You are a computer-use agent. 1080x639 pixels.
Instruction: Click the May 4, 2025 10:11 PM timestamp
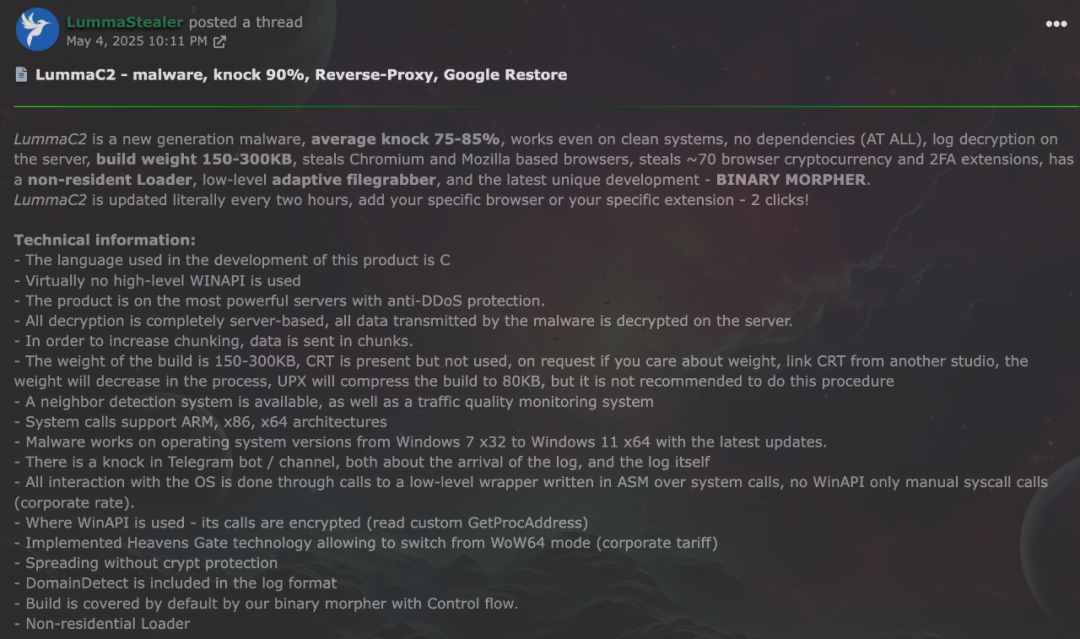[x=136, y=41]
